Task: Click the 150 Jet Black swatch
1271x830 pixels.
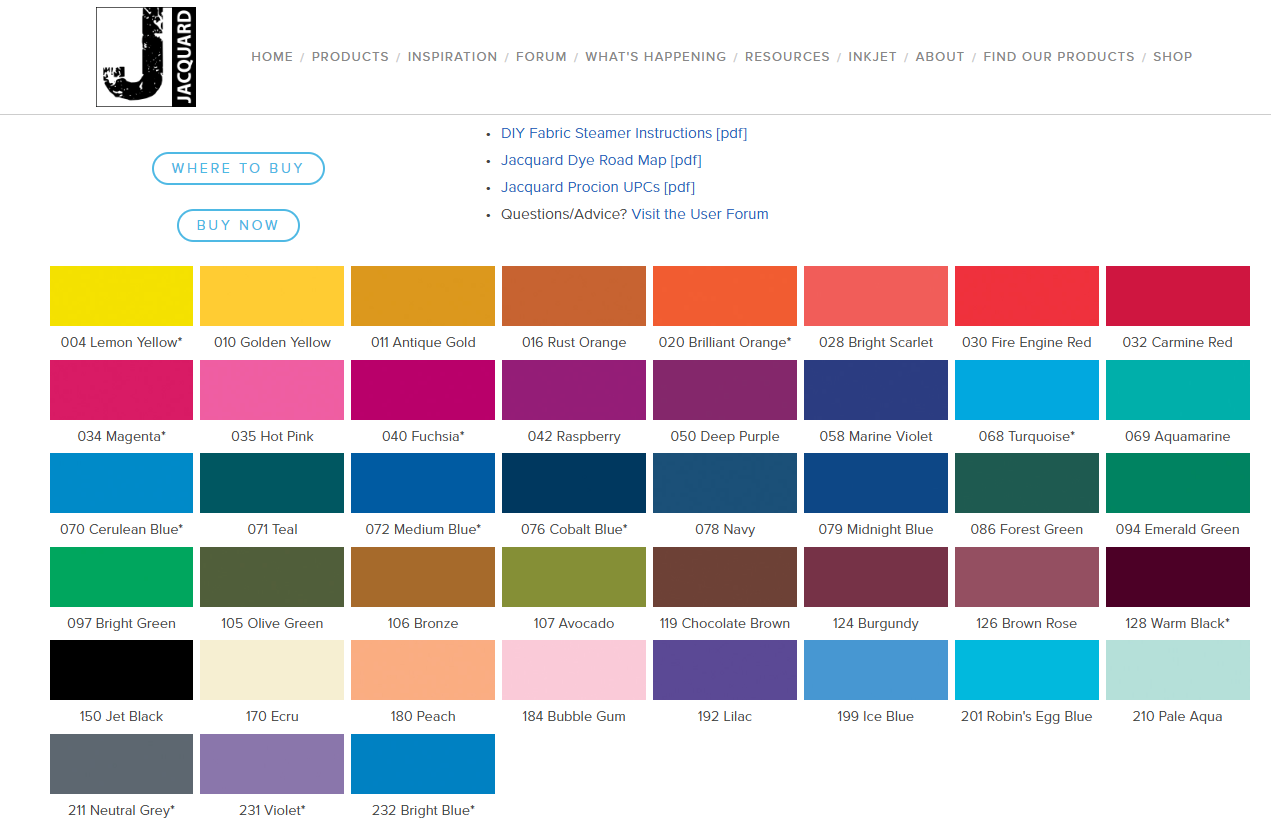Action: (121, 670)
